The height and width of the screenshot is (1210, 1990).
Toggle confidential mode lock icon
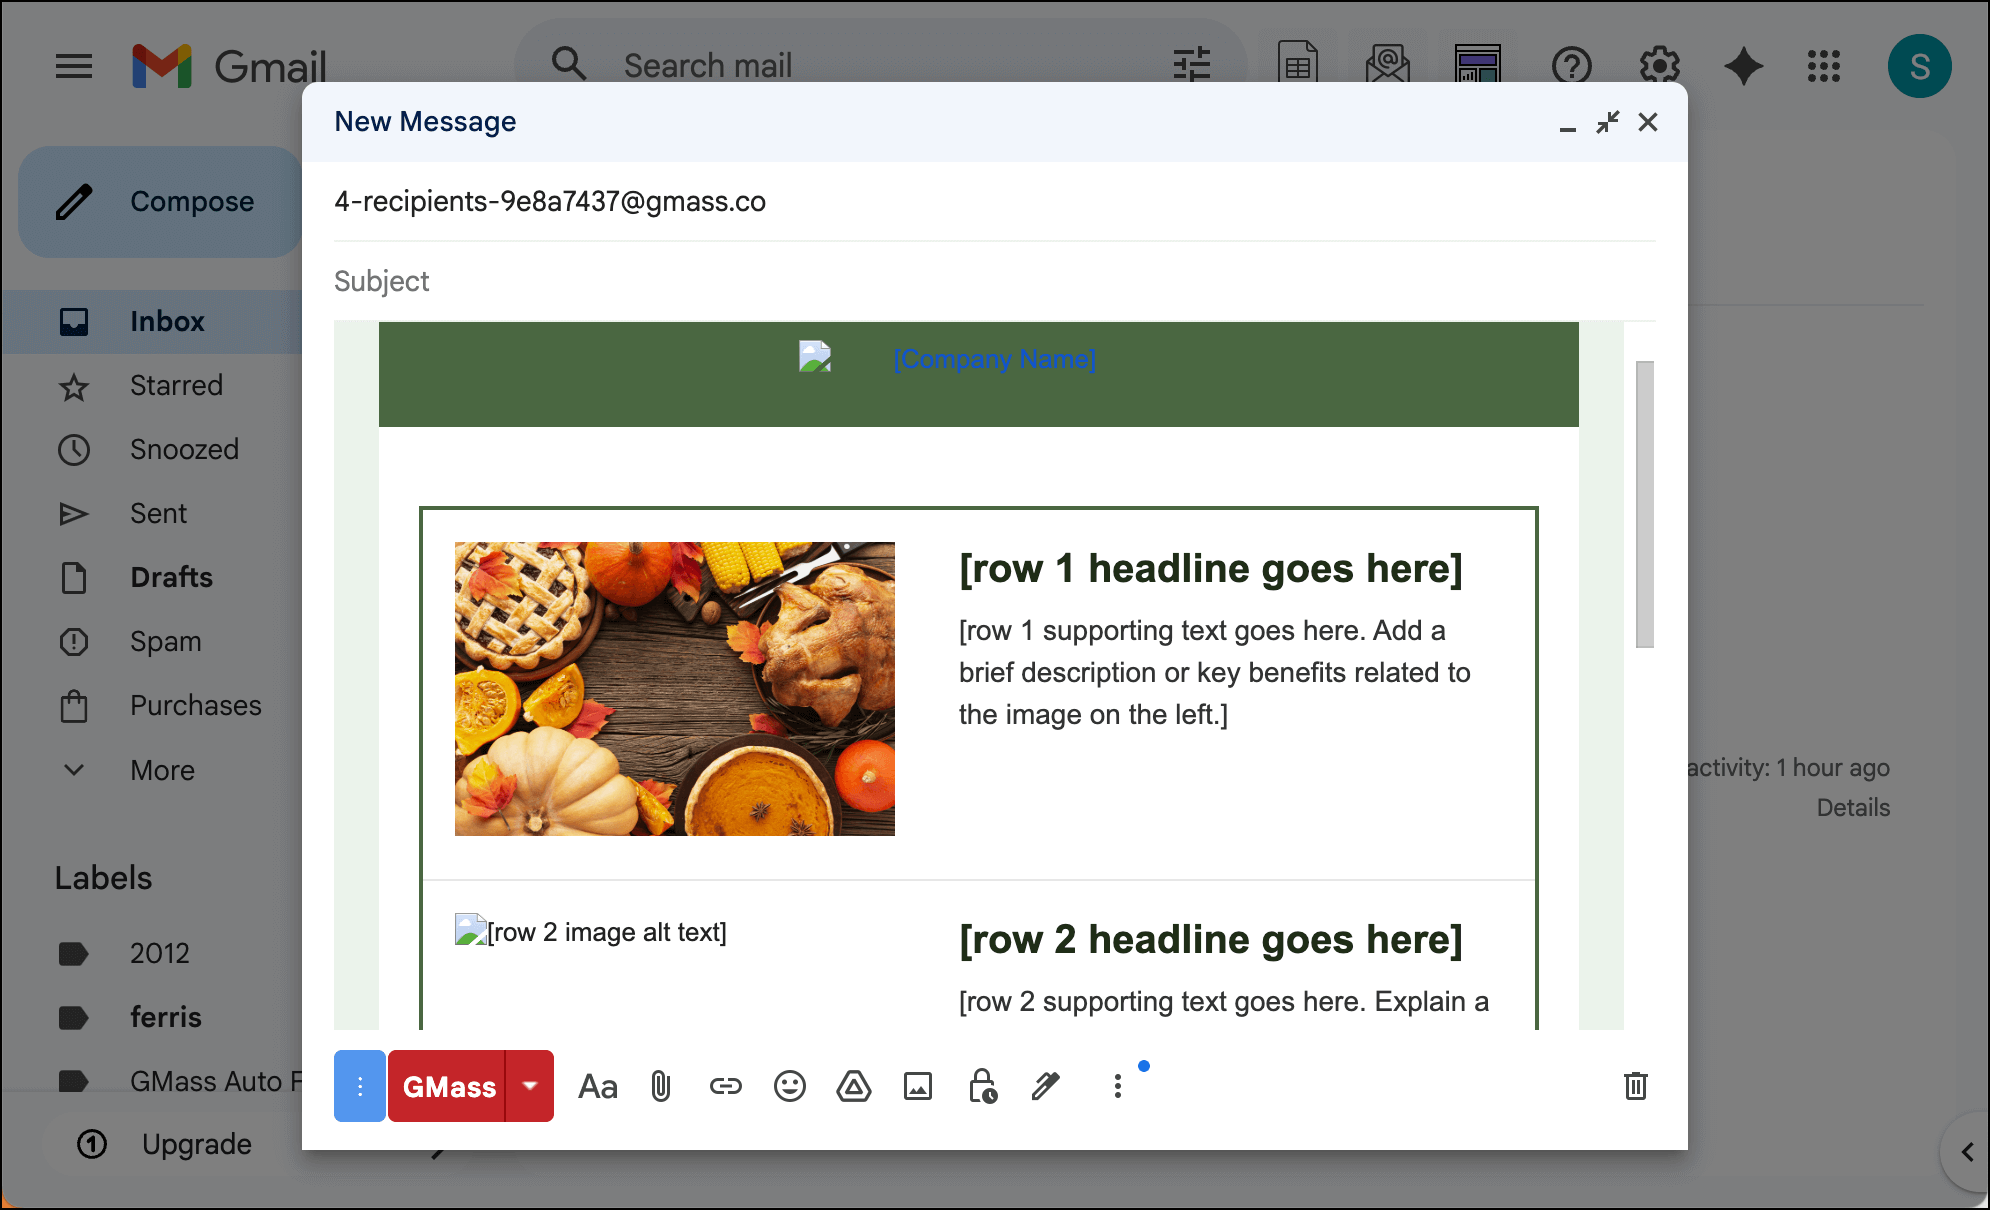tap(982, 1086)
